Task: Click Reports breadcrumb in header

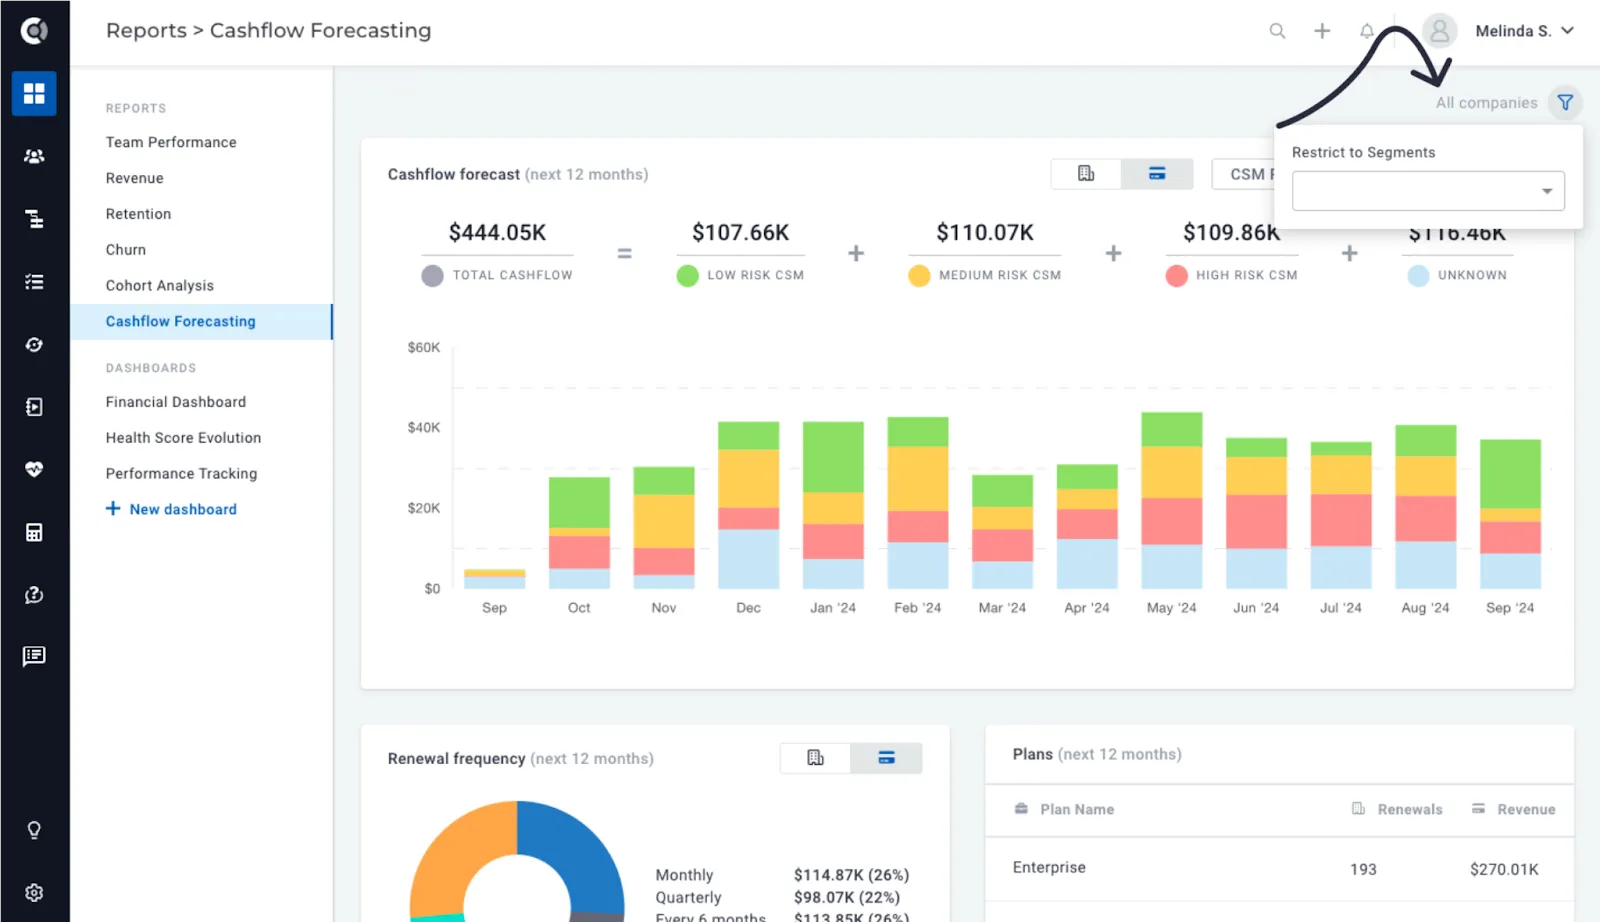Action: [x=146, y=31]
